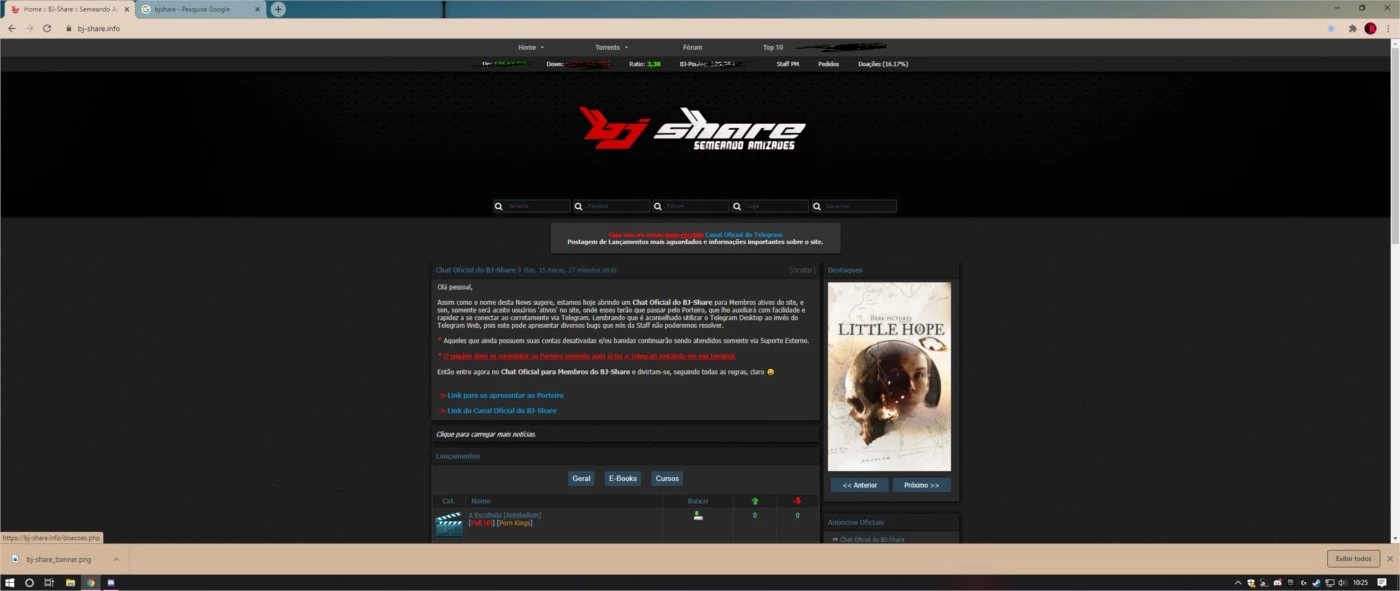This screenshot has width=1400, height=591.
Task: Open the Windows Start menu
Action: (x=10, y=582)
